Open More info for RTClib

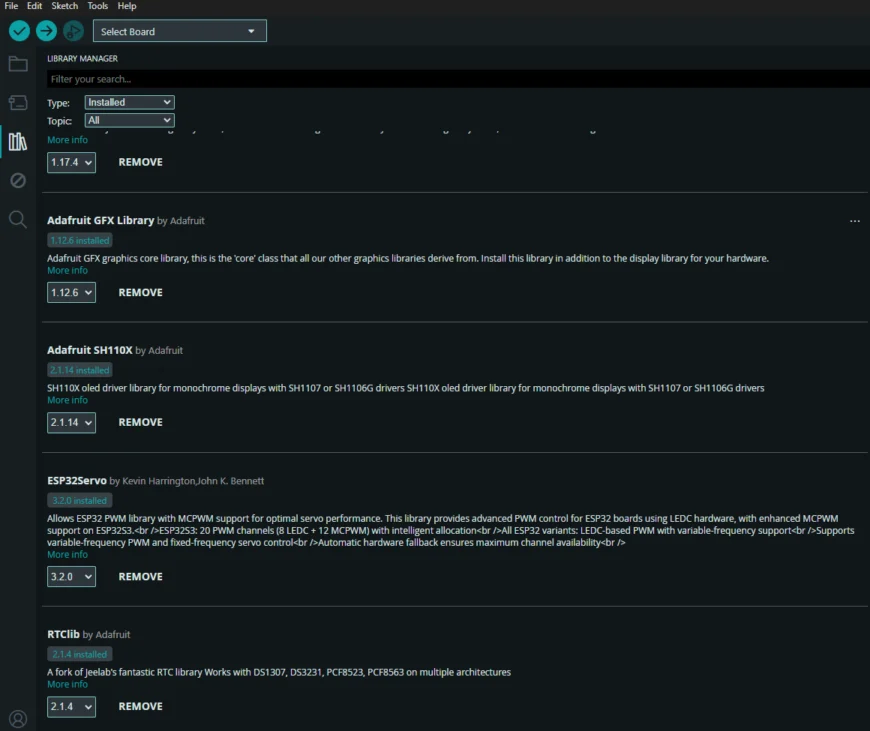(67, 684)
